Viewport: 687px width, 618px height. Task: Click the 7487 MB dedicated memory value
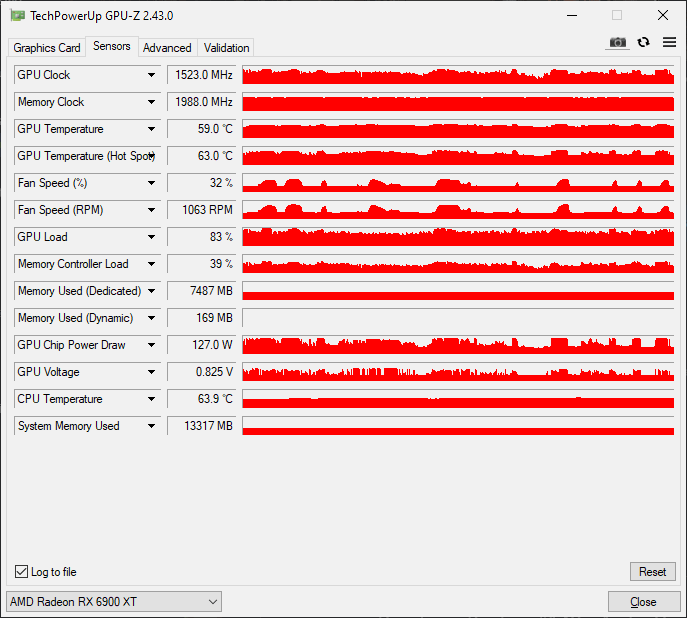click(201, 291)
